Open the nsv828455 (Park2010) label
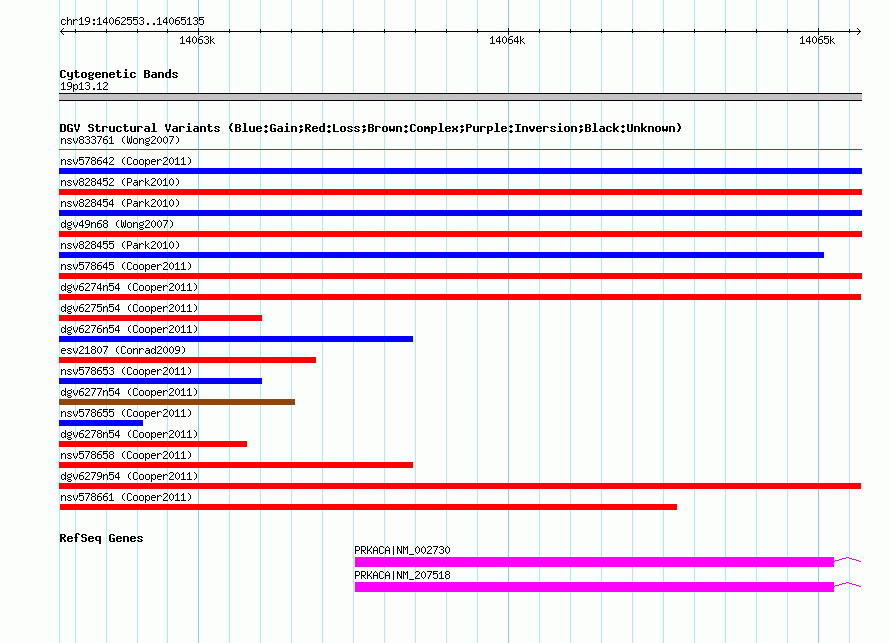890x643 pixels. pyautogui.click(x=120, y=245)
